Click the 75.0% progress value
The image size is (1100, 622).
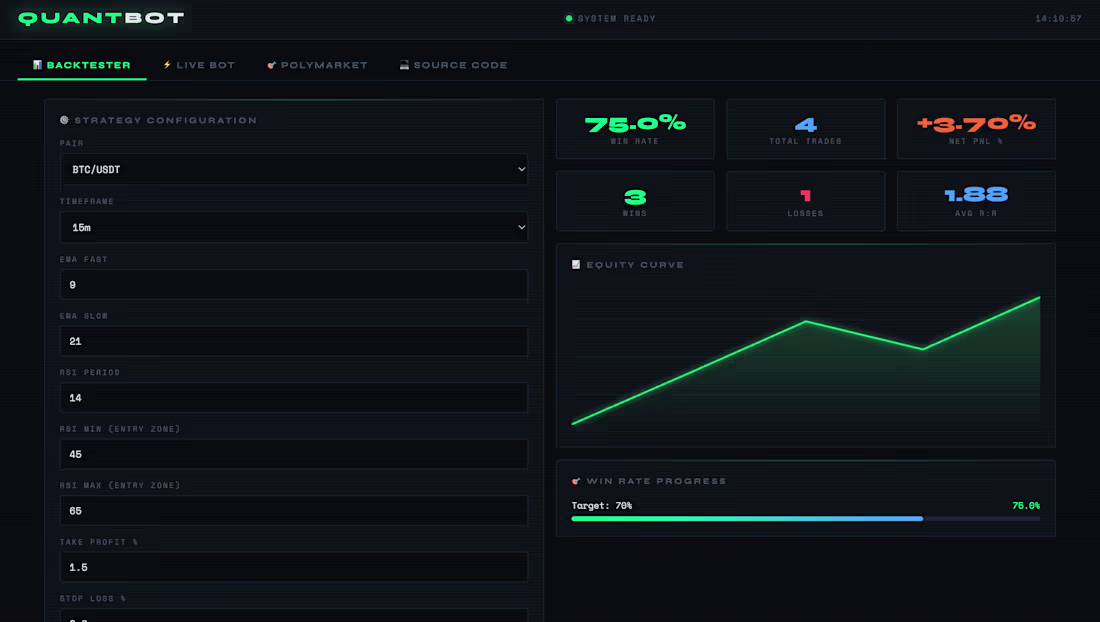[1026, 506]
